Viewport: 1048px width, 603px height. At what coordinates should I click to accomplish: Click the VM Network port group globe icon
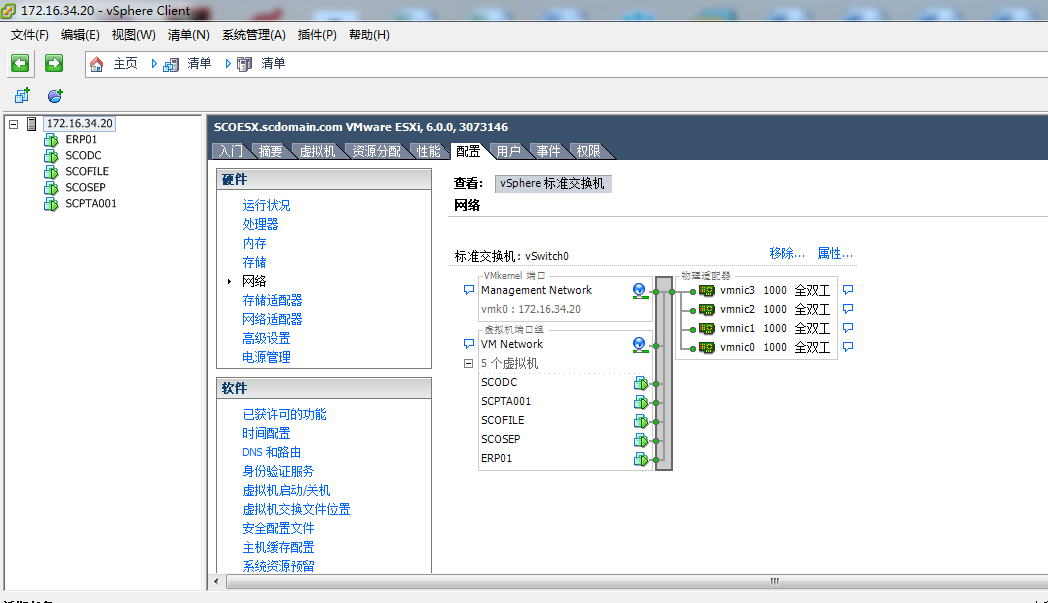pyautogui.click(x=640, y=344)
